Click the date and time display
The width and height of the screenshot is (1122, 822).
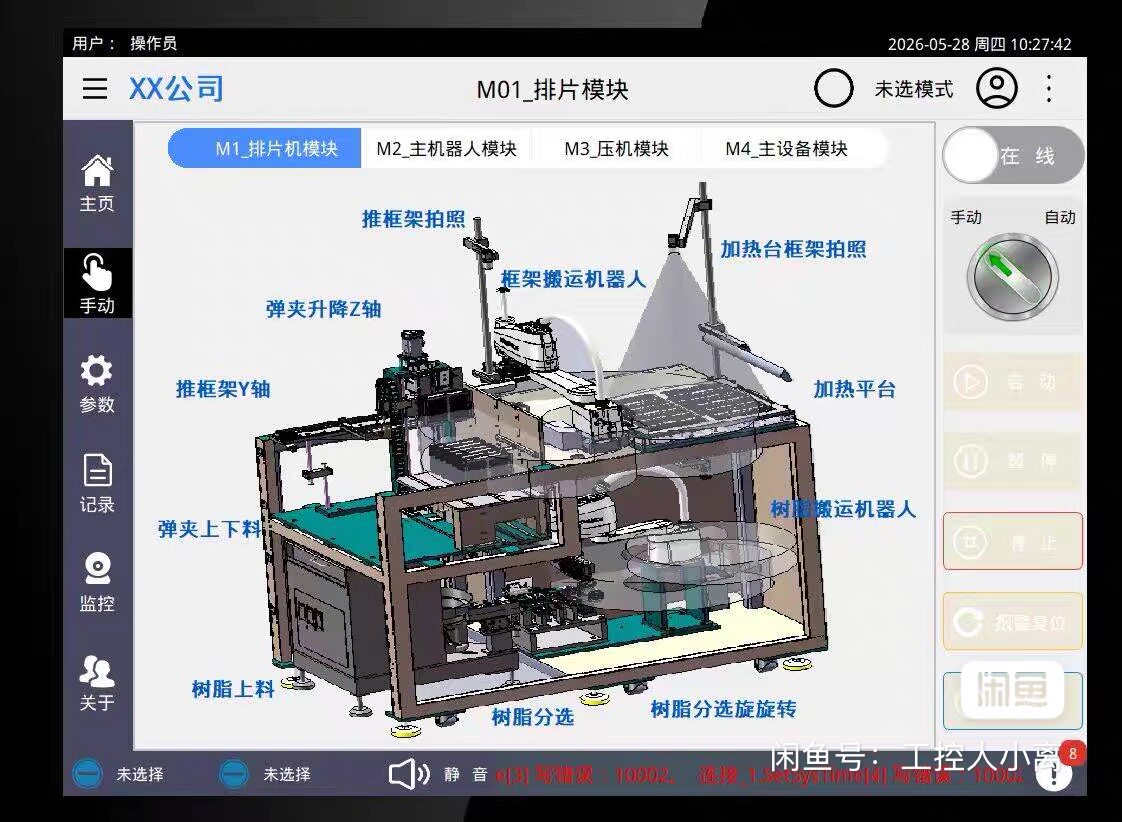pyautogui.click(x=980, y=44)
